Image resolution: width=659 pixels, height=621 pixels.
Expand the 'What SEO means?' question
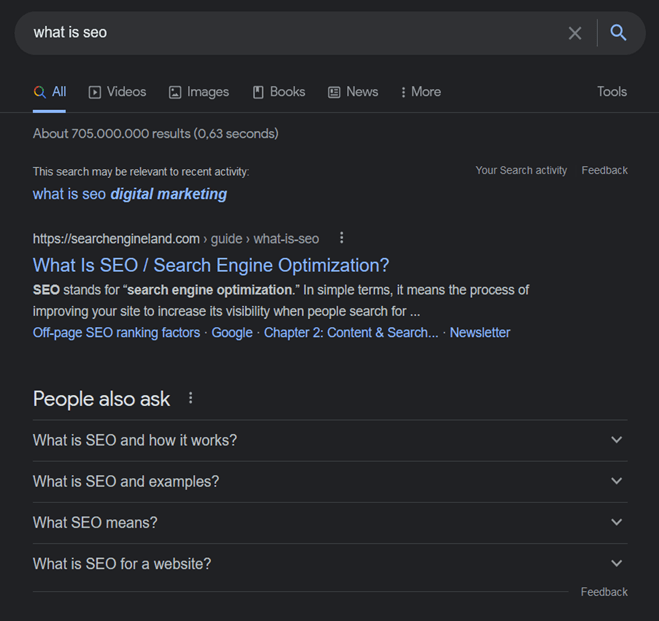[330, 522]
